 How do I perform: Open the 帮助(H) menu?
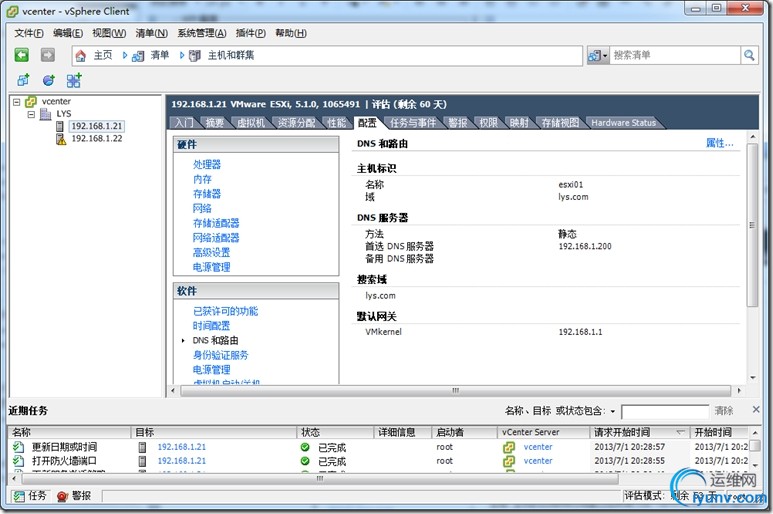point(291,33)
